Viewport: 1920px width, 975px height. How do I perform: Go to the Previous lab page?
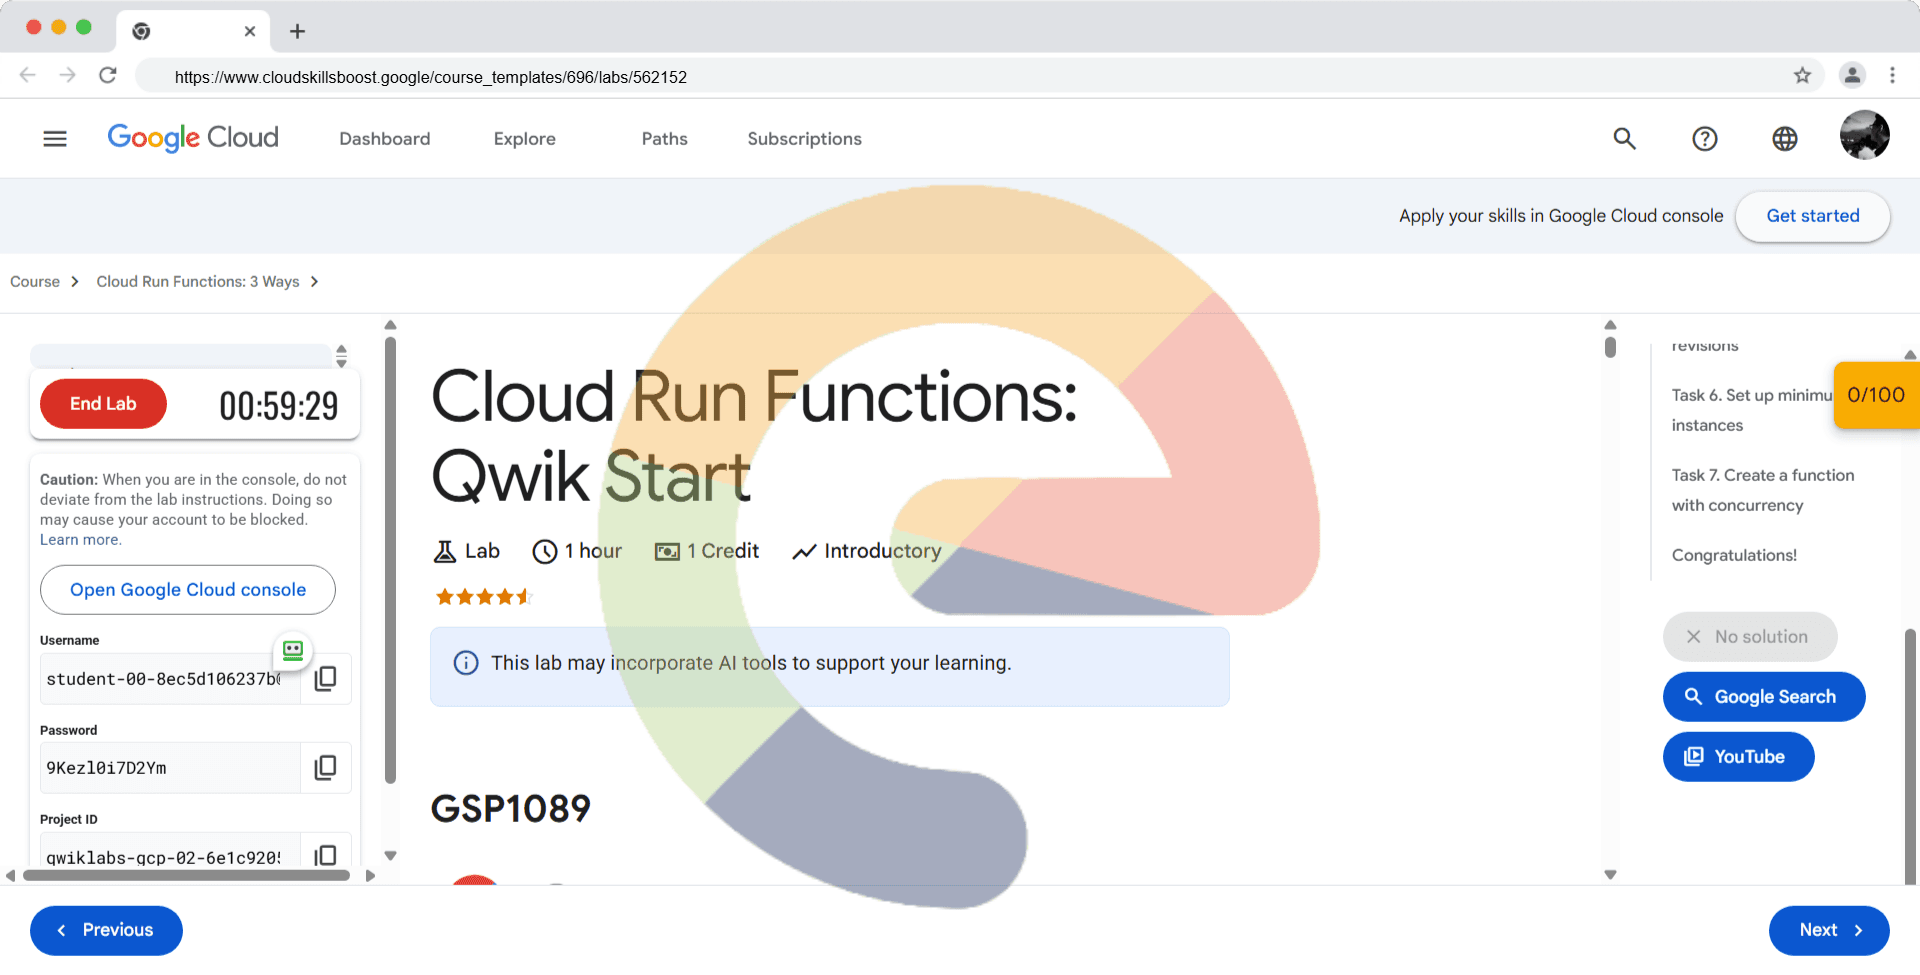(x=106, y=931)
